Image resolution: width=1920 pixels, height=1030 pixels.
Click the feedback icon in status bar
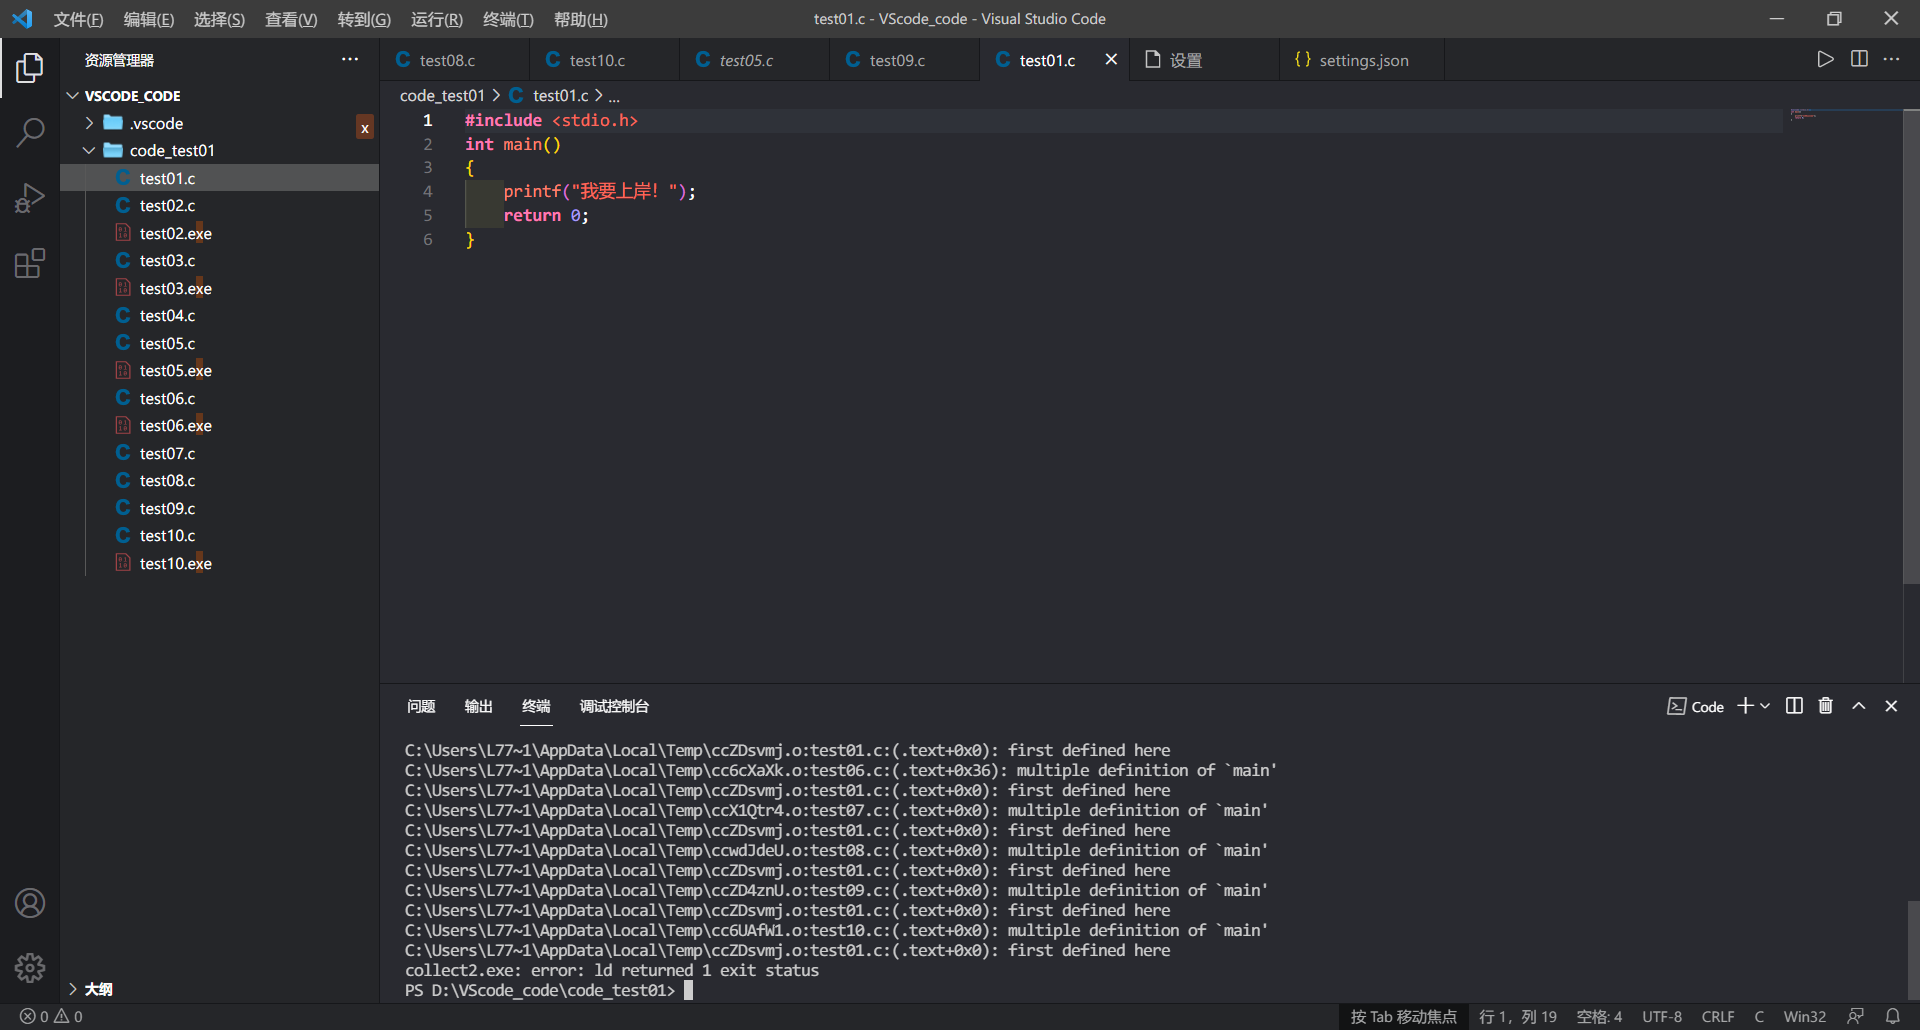[1855, 1016]
